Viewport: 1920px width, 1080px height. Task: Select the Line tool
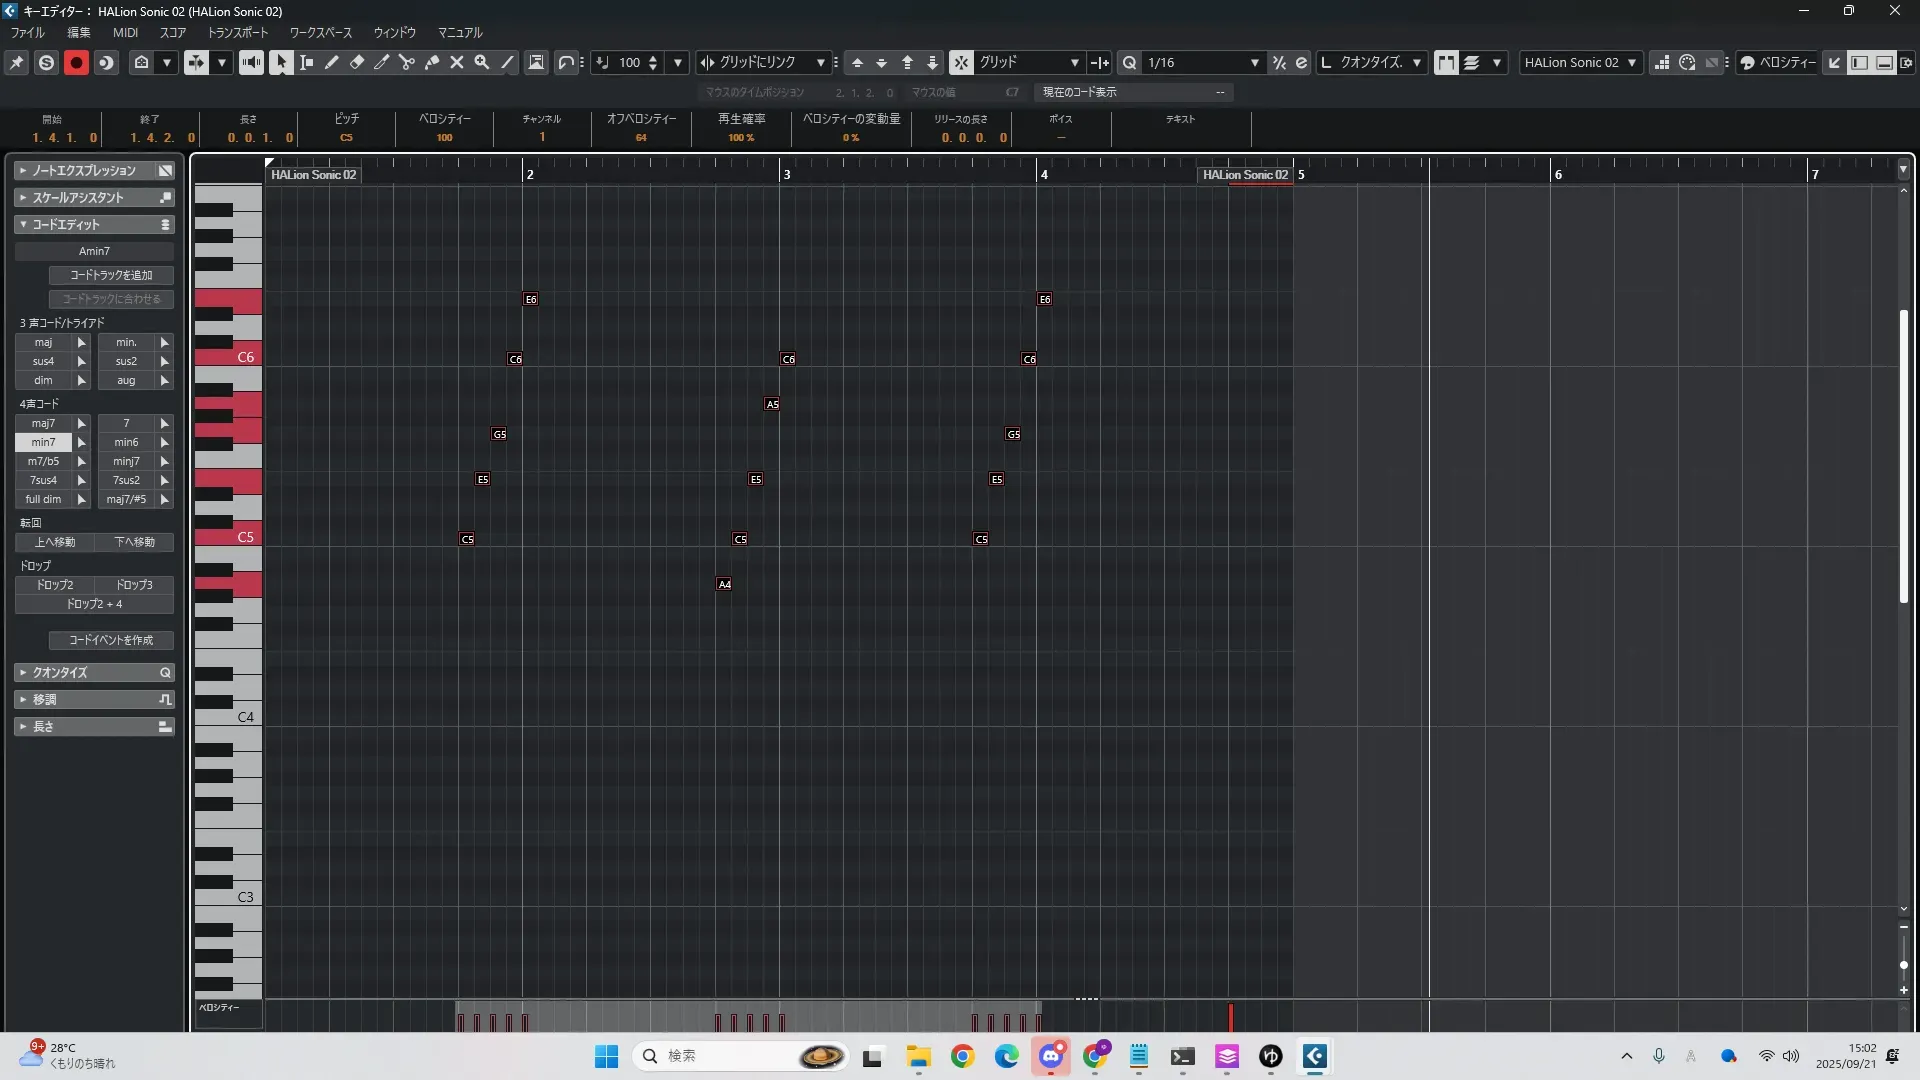tap(507, 62)
